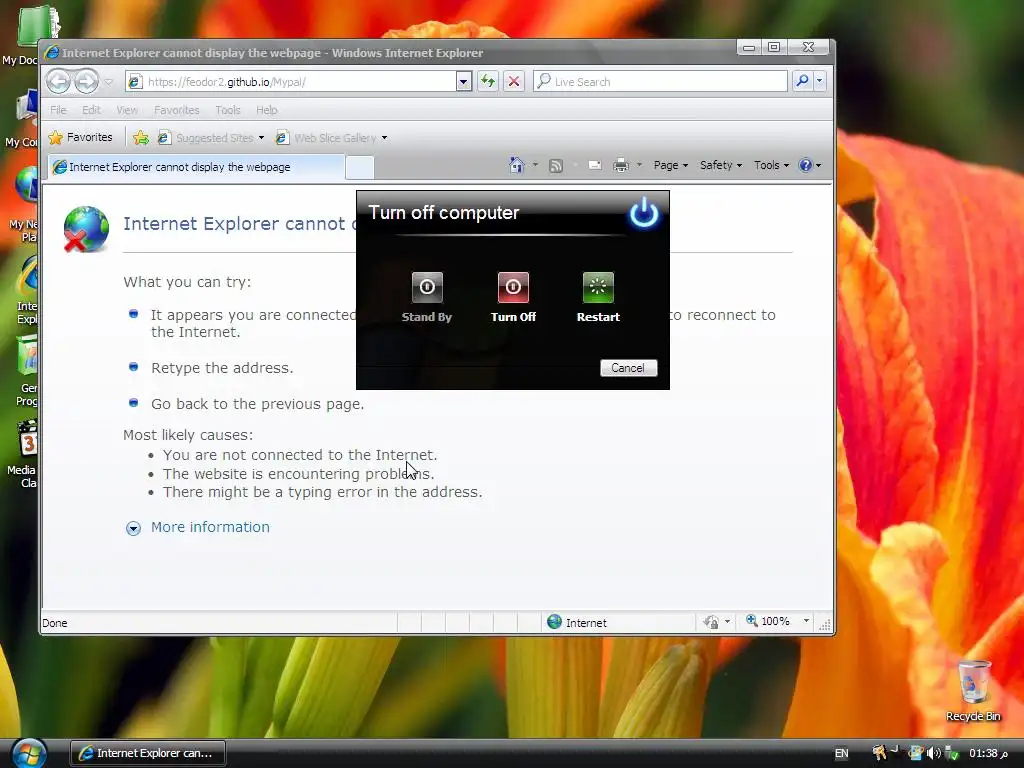Viewport: 1024px width, 768px height.
Task: Open search provider options dropdown
Action: point(820,81)
